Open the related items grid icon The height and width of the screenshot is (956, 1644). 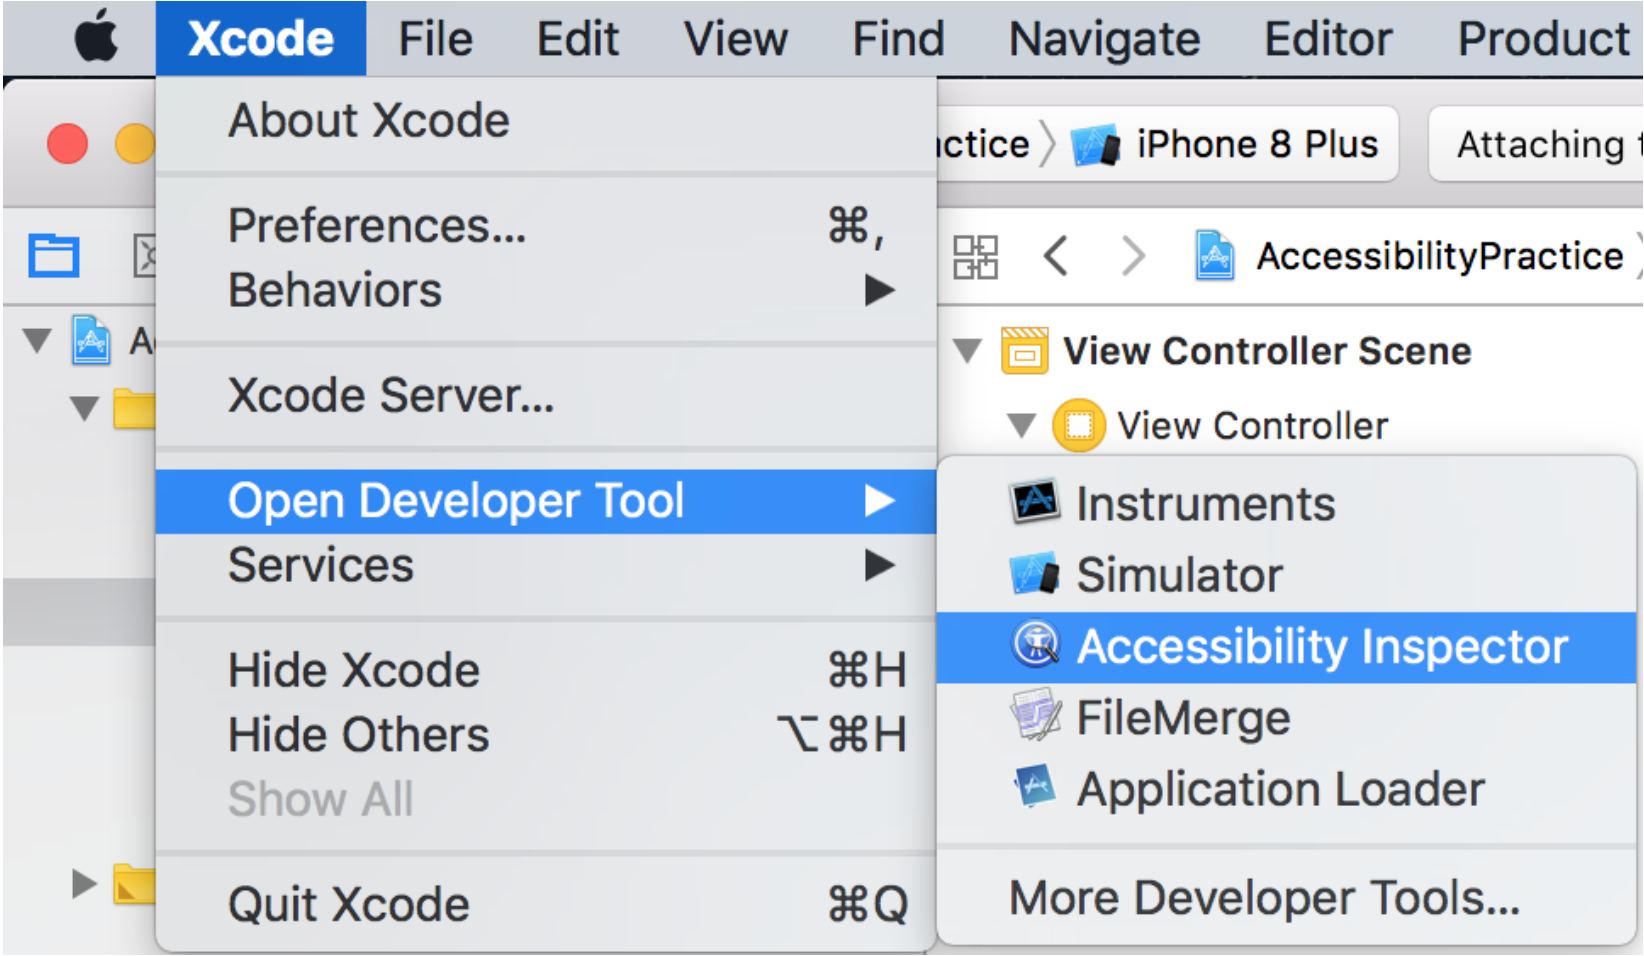click(975, 257)
